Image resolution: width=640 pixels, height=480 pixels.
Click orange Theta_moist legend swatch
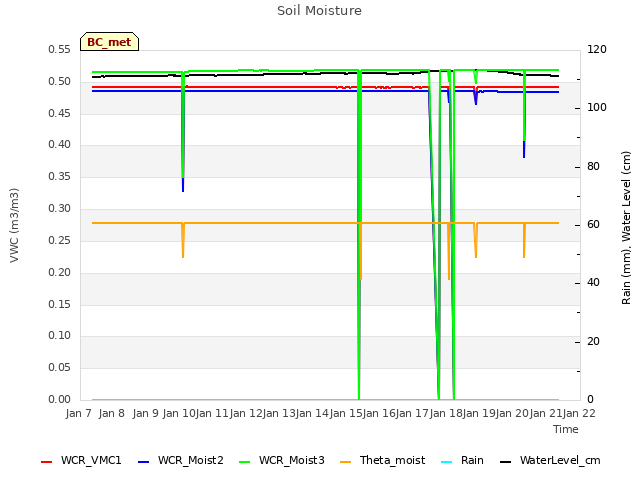point(345,462)
